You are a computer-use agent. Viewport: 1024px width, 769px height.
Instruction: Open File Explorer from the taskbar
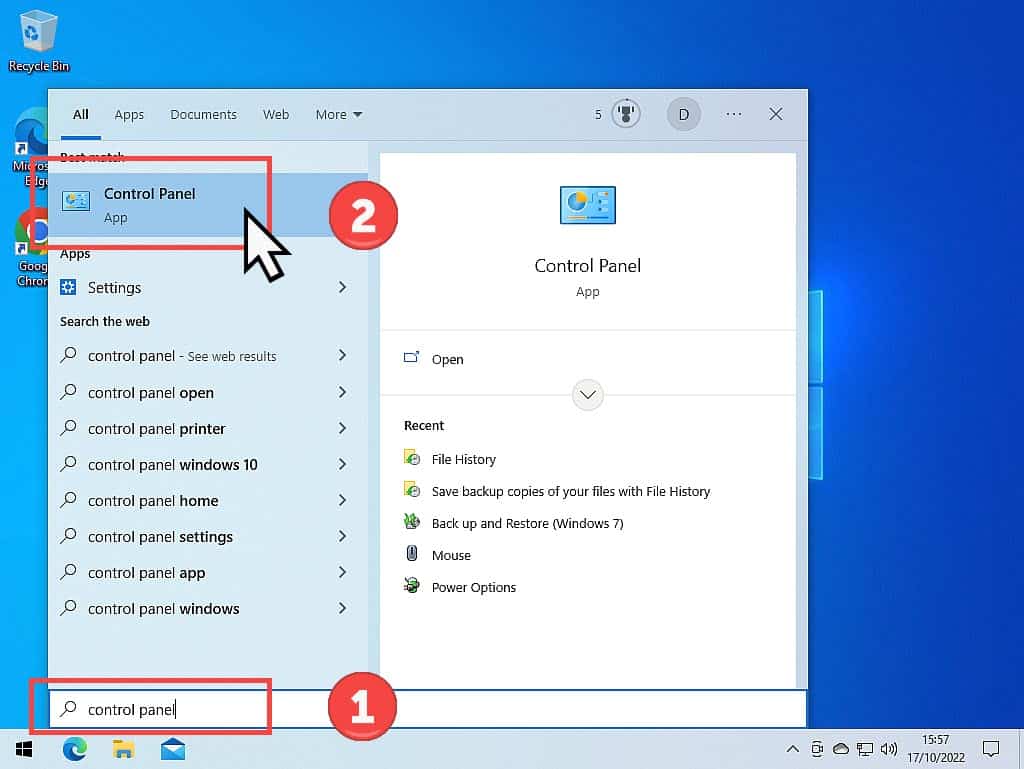click(124, 748)
